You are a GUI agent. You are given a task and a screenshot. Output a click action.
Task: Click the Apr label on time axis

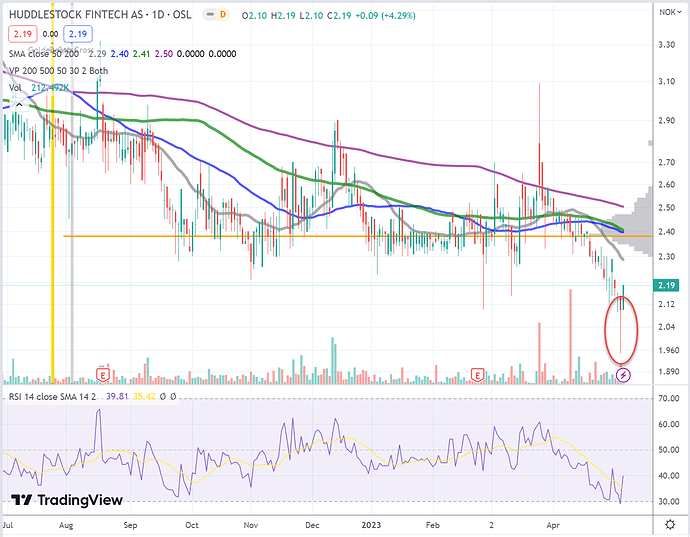pos(553,525)
